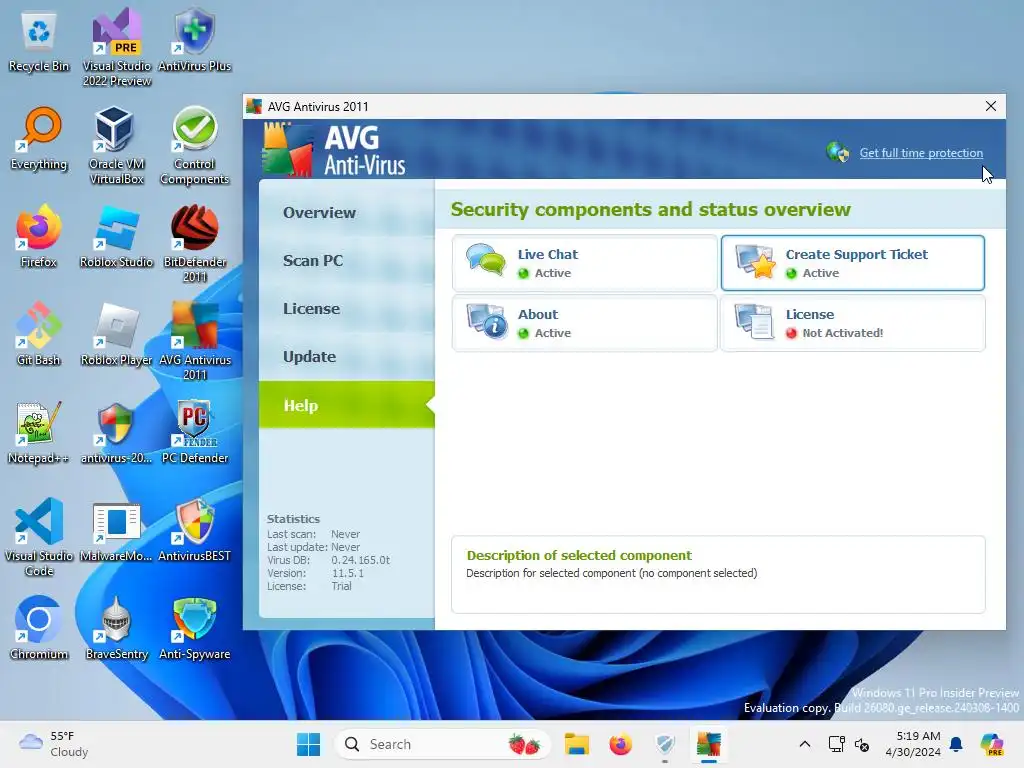Screen dimensions: 1024x768
Task: Select the Everything search desktop icon
Action: (x=39, y=139)
